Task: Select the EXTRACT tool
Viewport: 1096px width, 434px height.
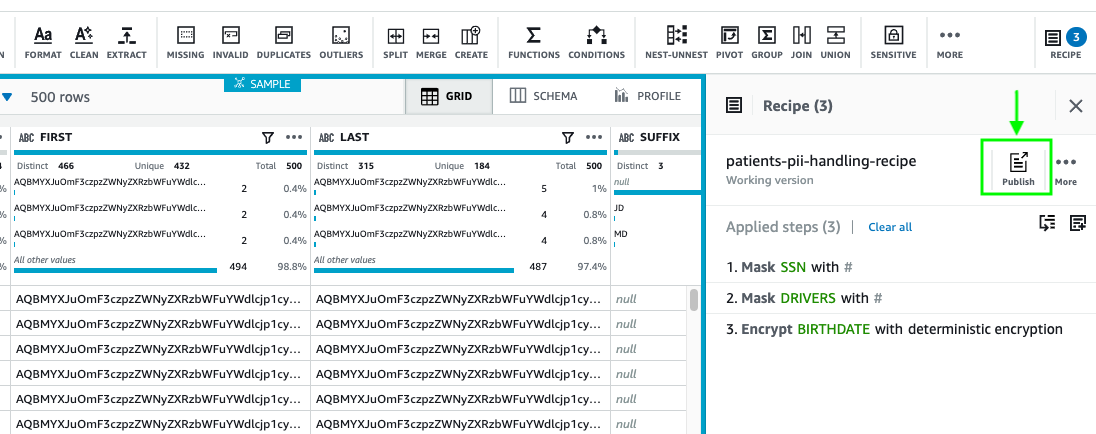Action: coord(127,43)
